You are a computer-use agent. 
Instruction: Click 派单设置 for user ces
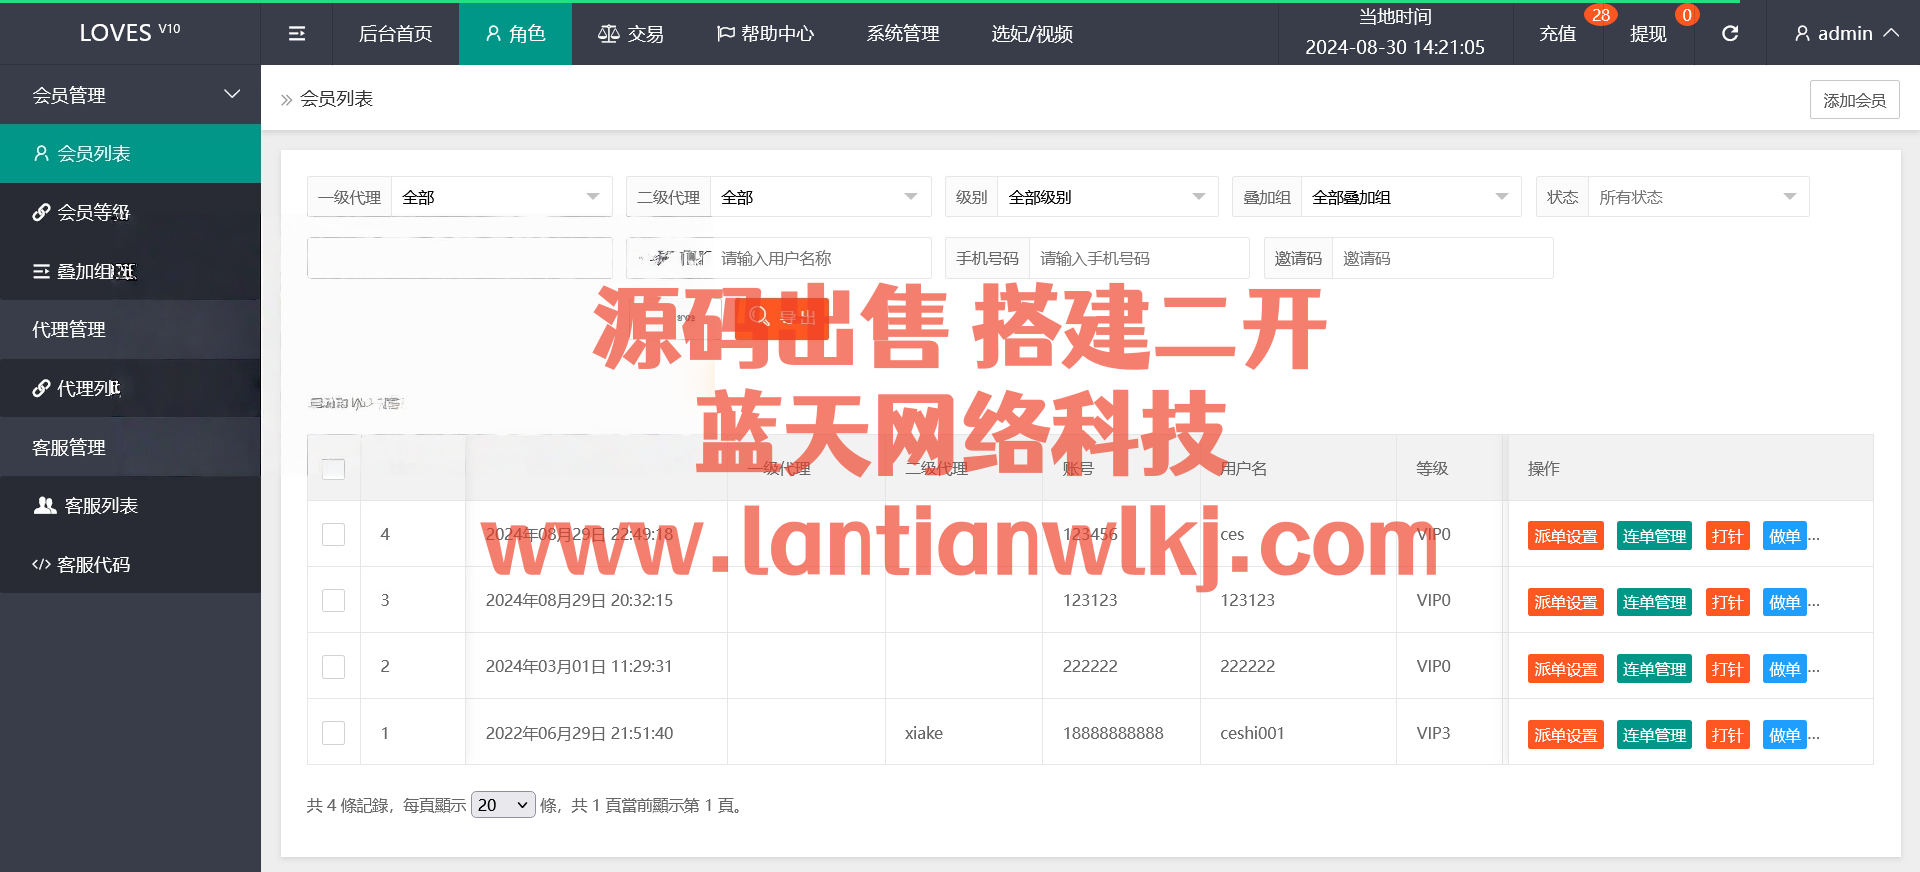1565,536
